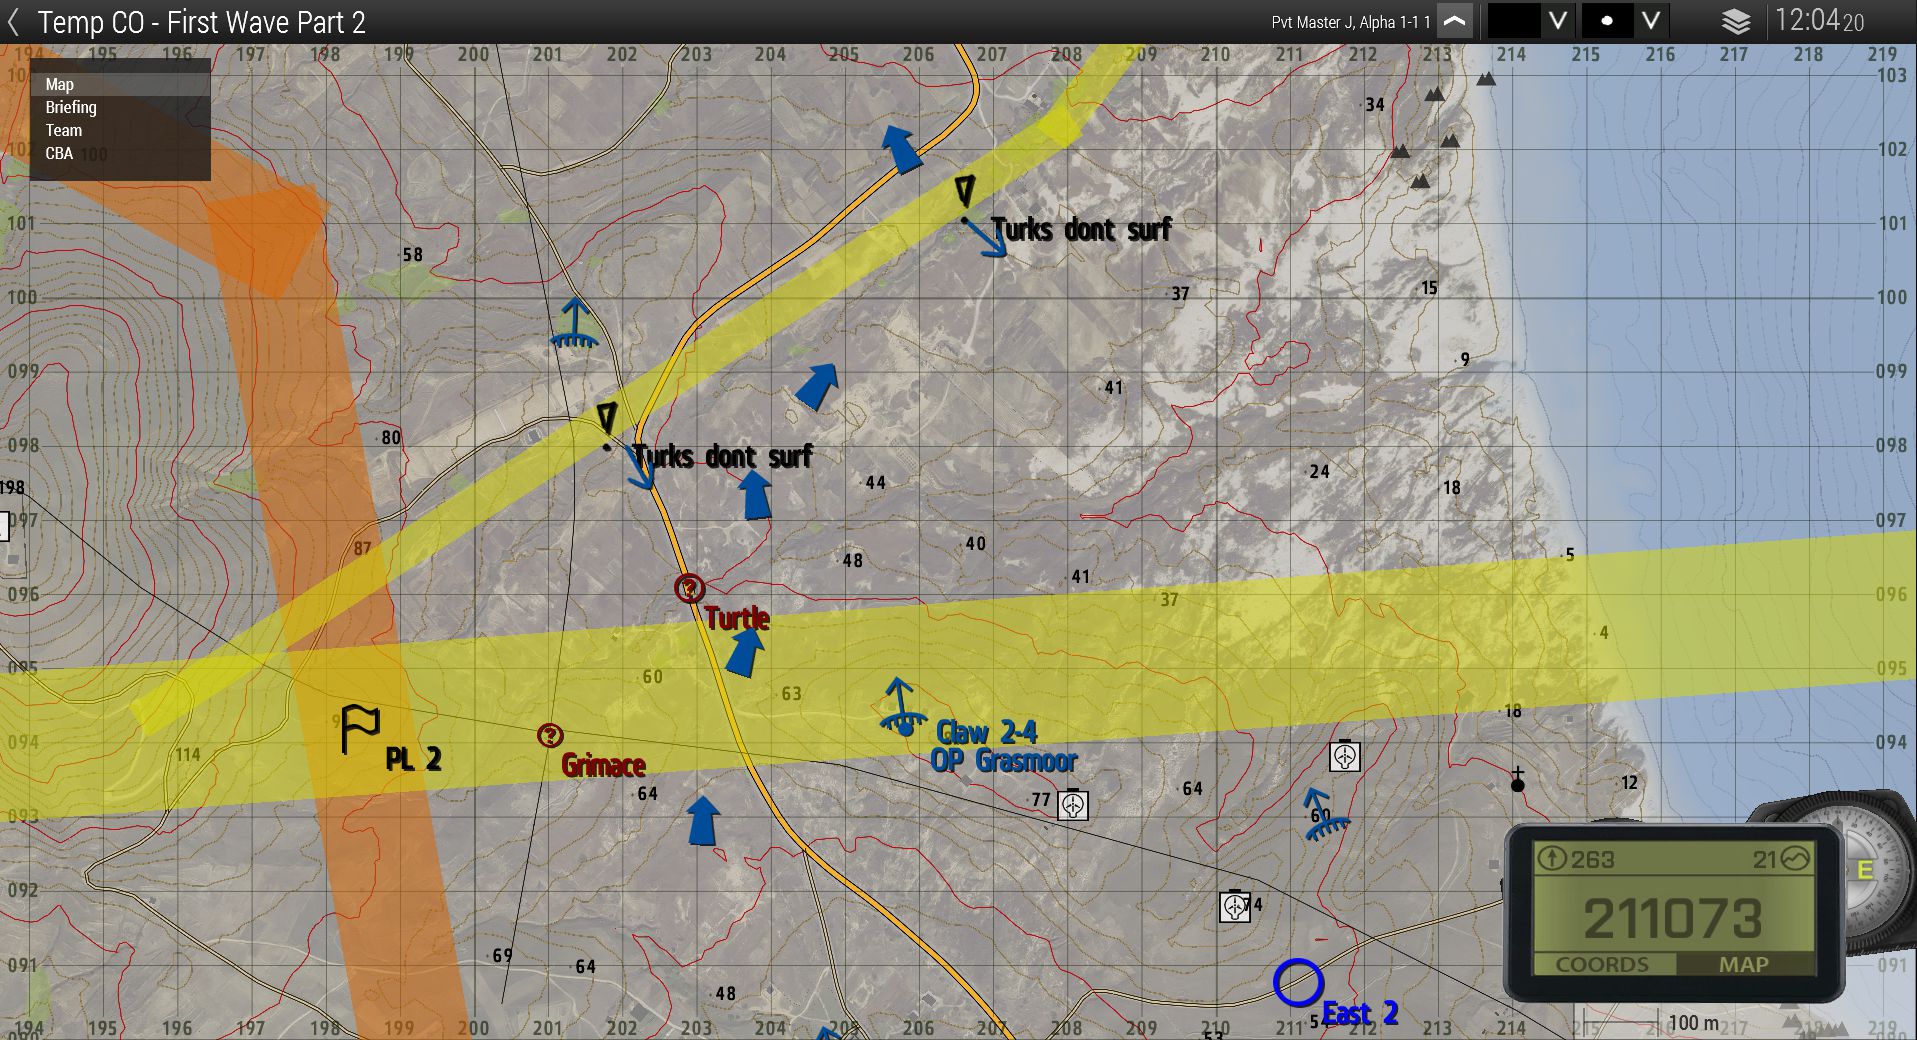Image resolution: width=1917 pixels, height=1040 pixels.
Task: Click hill elevation number 58
Action: 413,255
